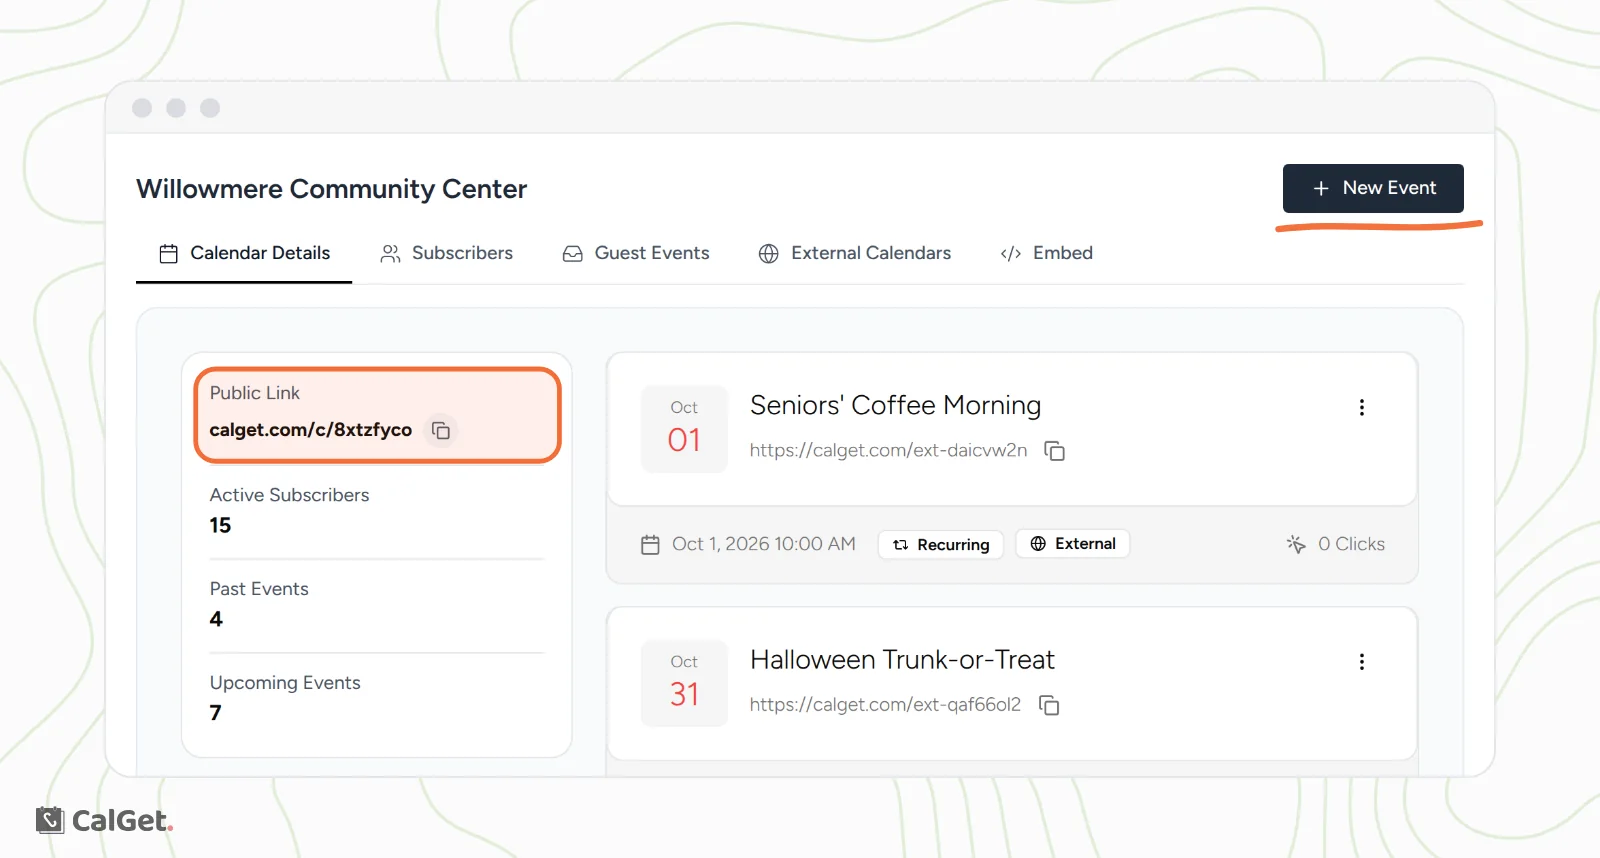The image size is (1600, 858).
Task: Click the Seniors' Coffee Morning event title
Action: 895,405
